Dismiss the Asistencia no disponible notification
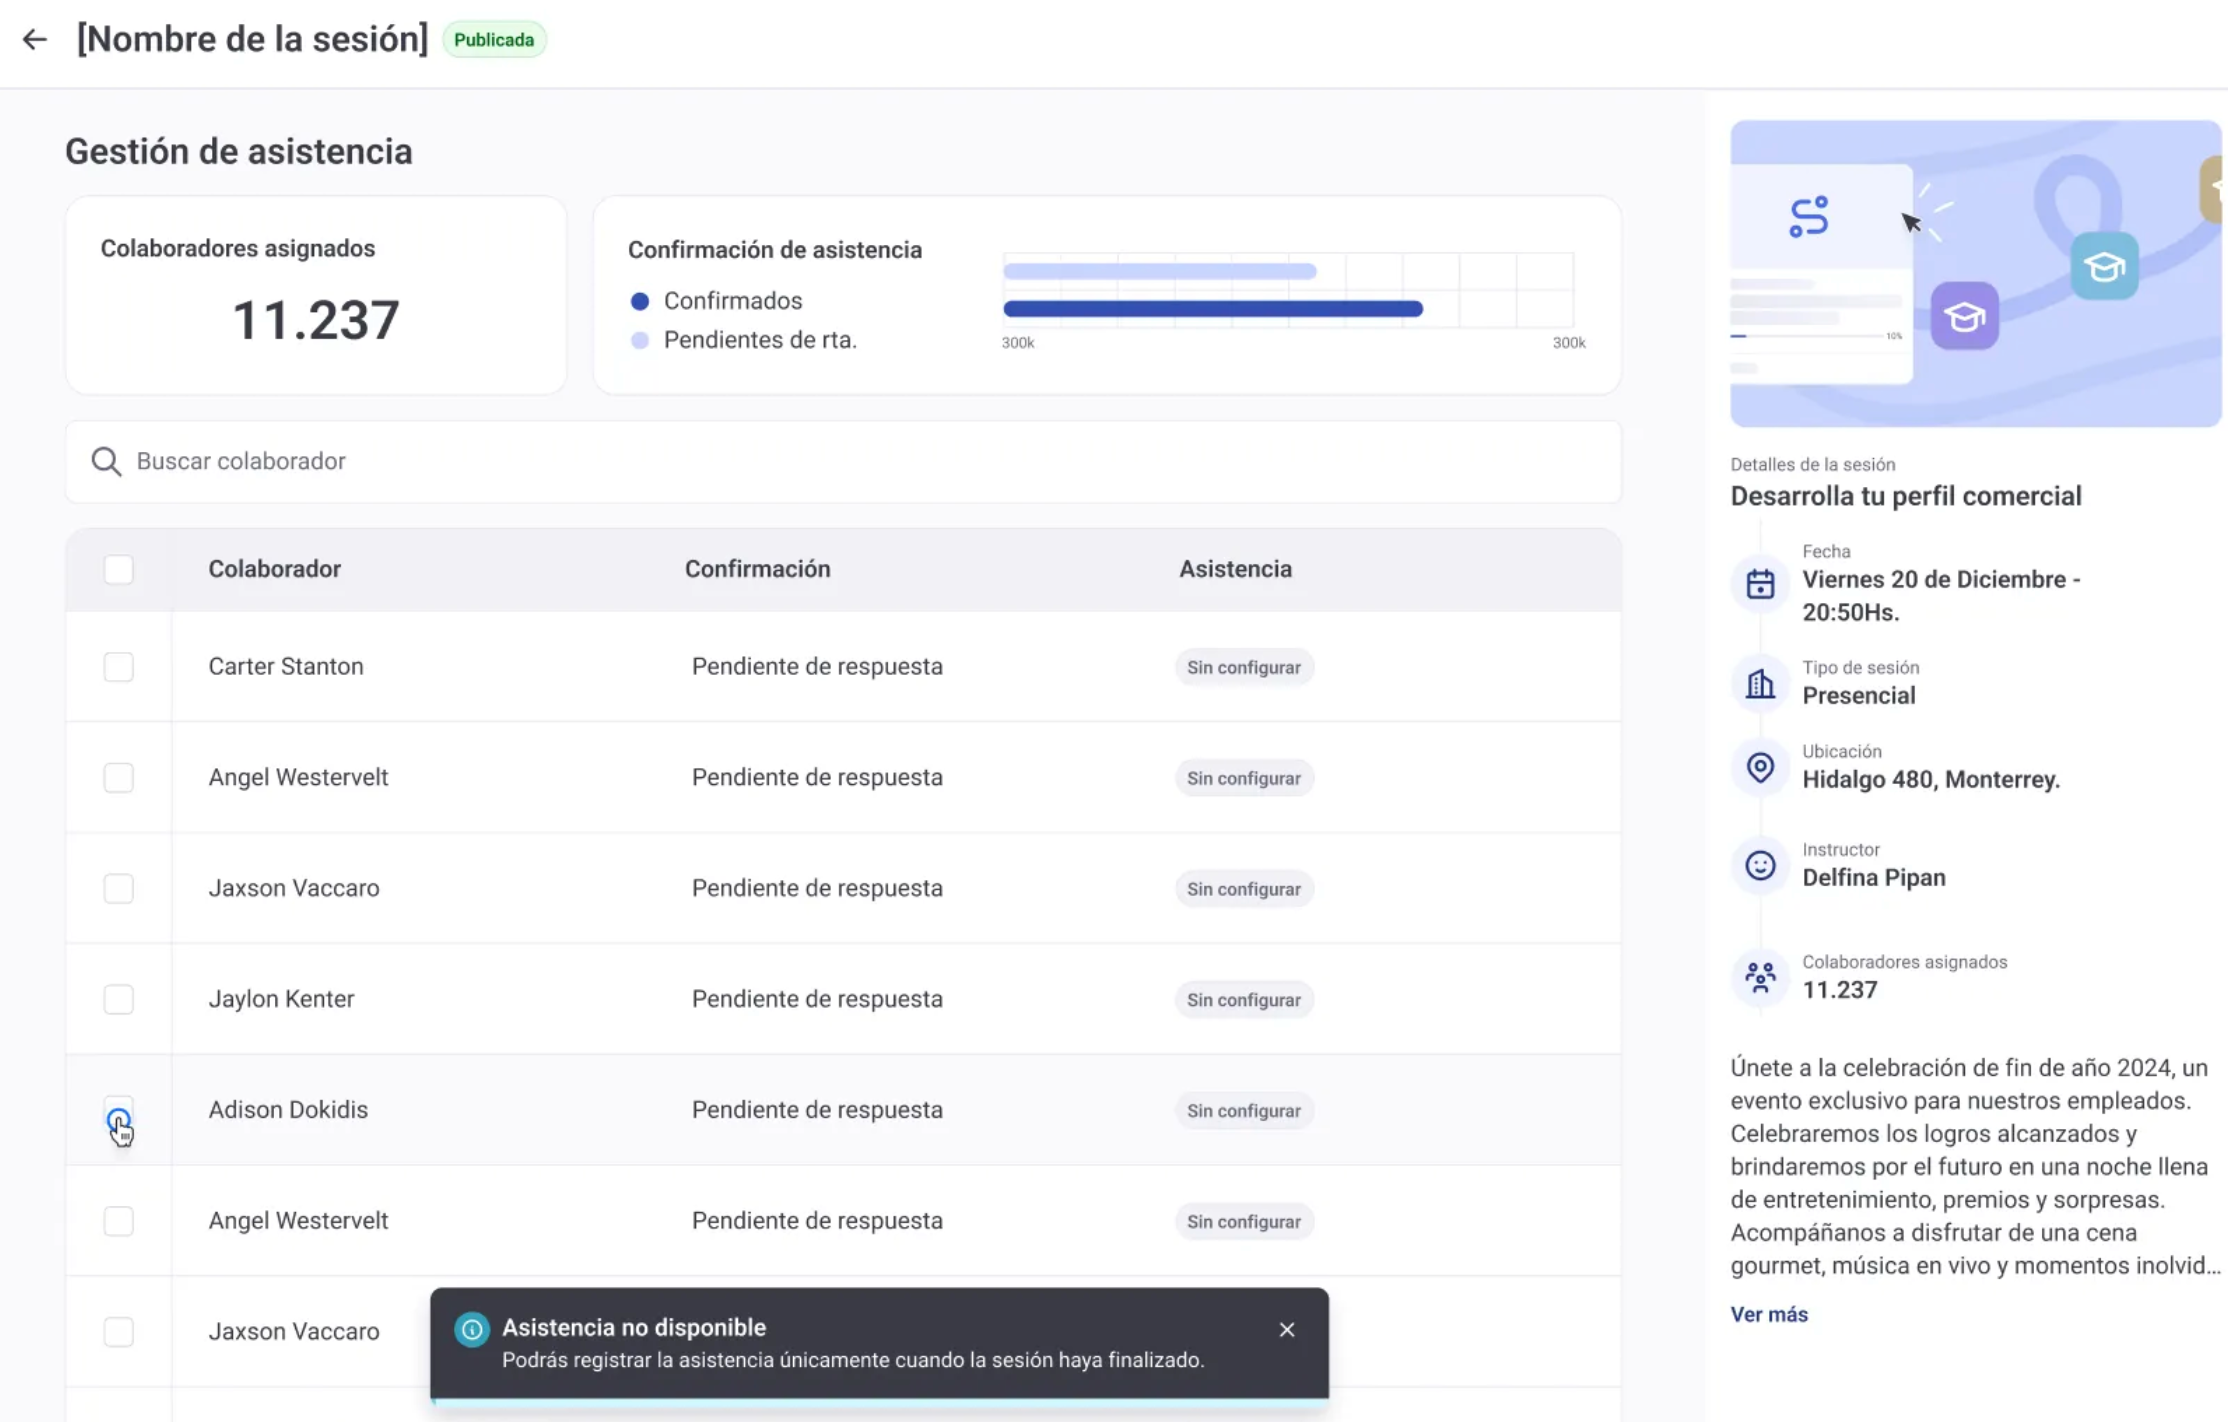Viewport: 2228px width, 1422px height. pyautogui.click(x=1287, y=1330)
